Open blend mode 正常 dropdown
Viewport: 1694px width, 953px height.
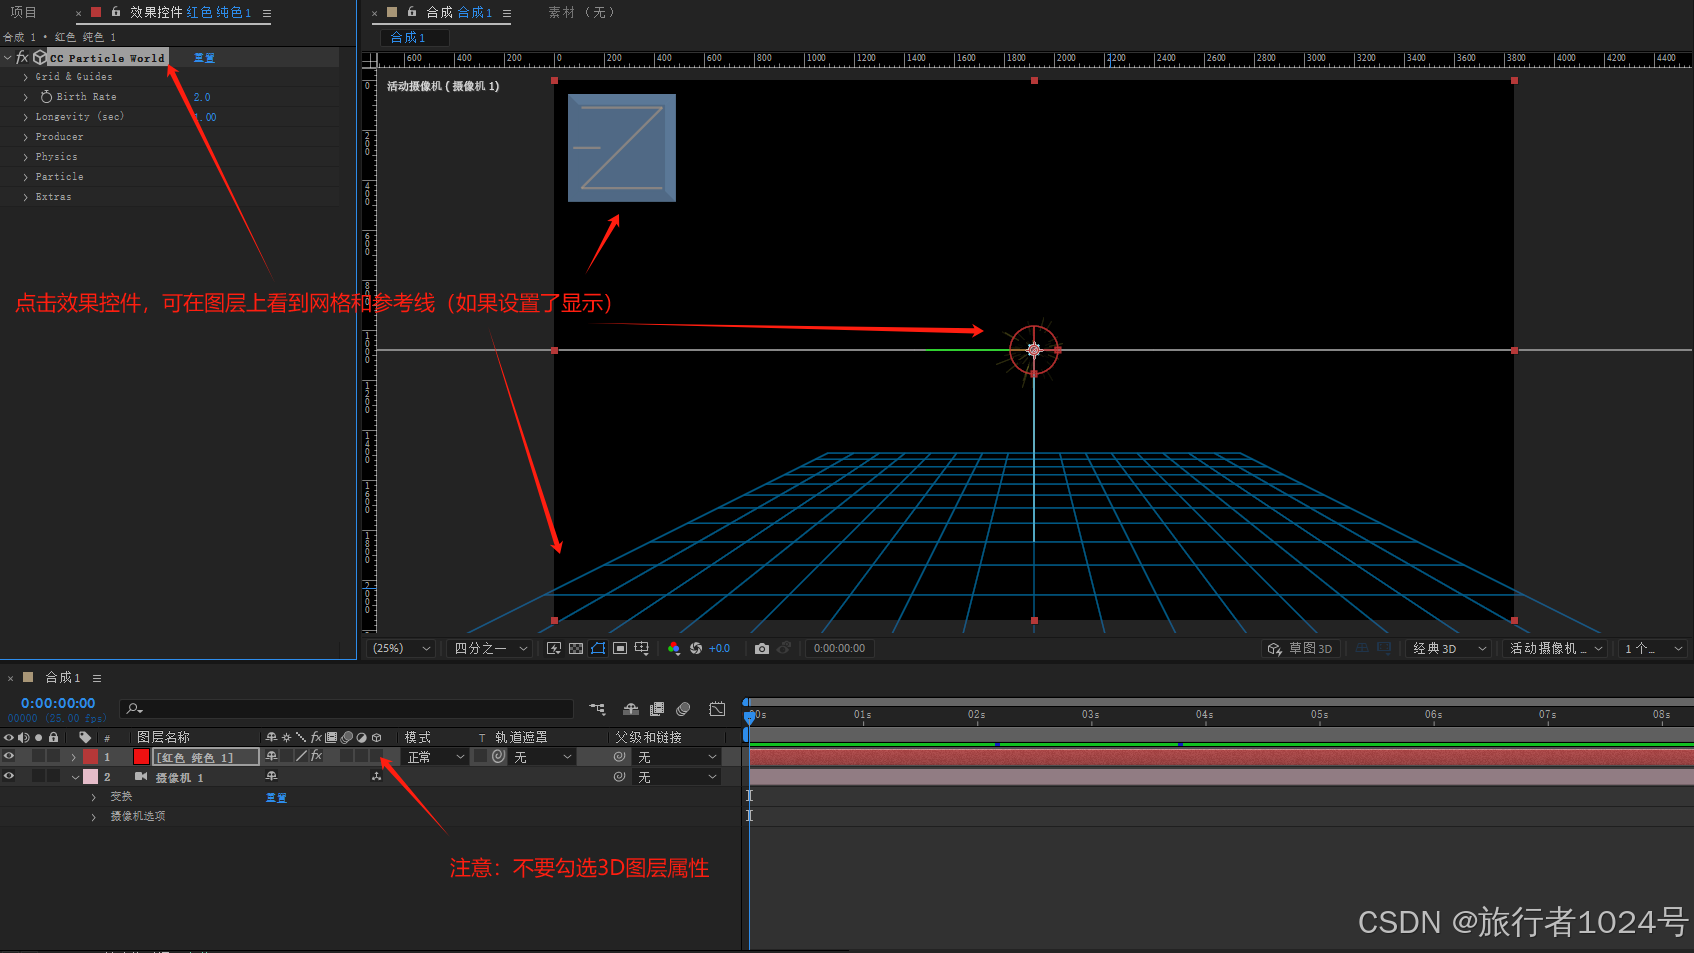[436, 757]
